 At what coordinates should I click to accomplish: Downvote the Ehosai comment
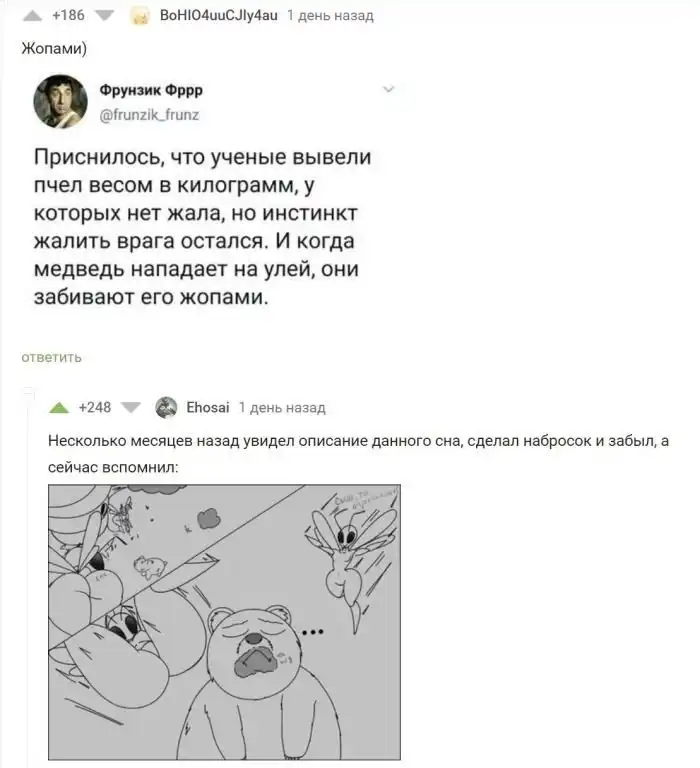(130, 408)
